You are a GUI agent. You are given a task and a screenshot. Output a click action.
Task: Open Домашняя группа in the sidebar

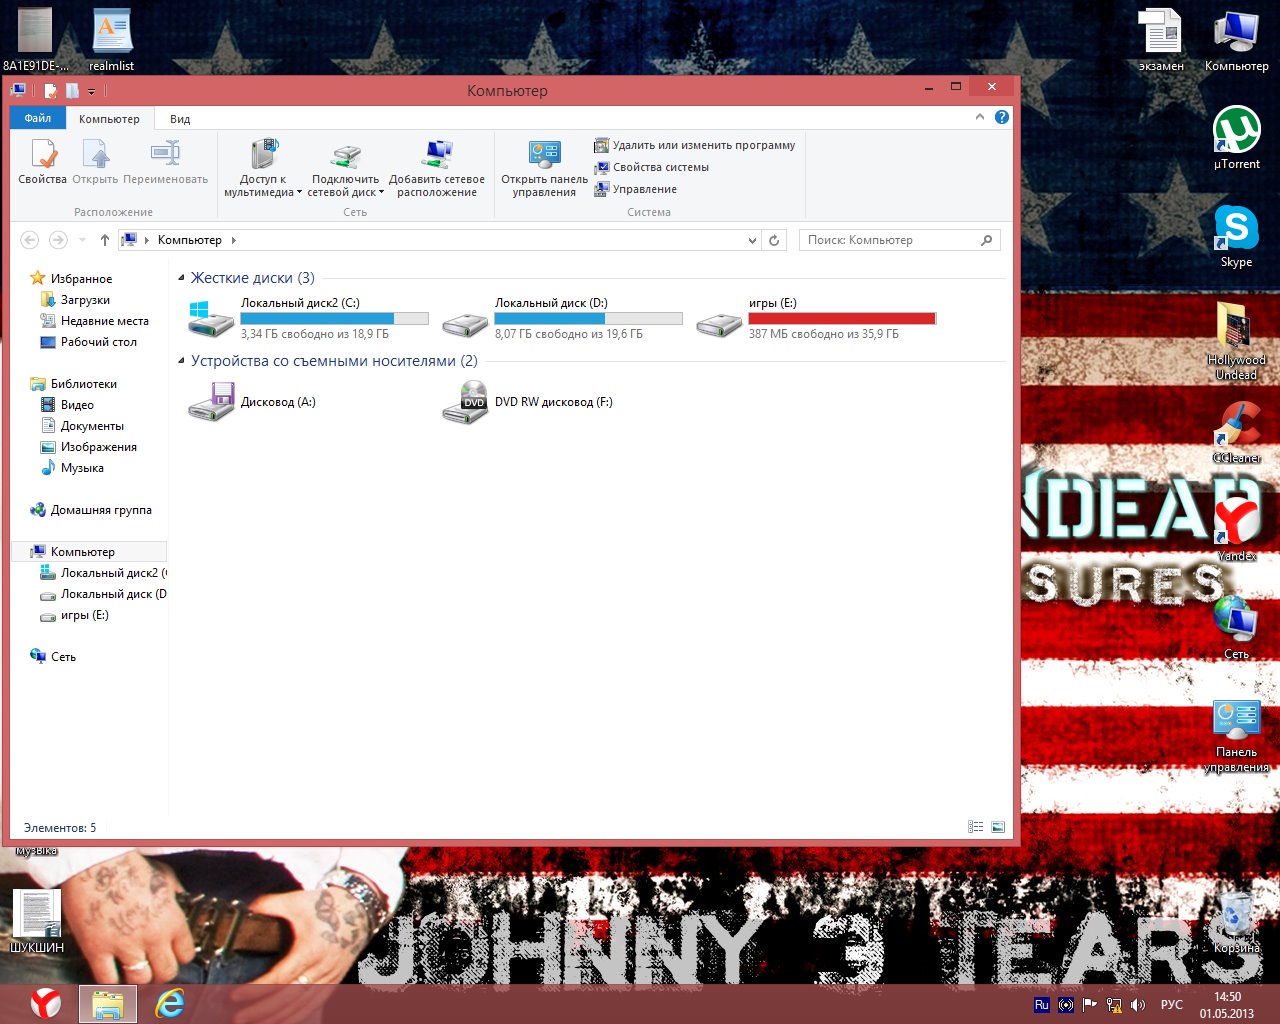click(x=91, y=510)
